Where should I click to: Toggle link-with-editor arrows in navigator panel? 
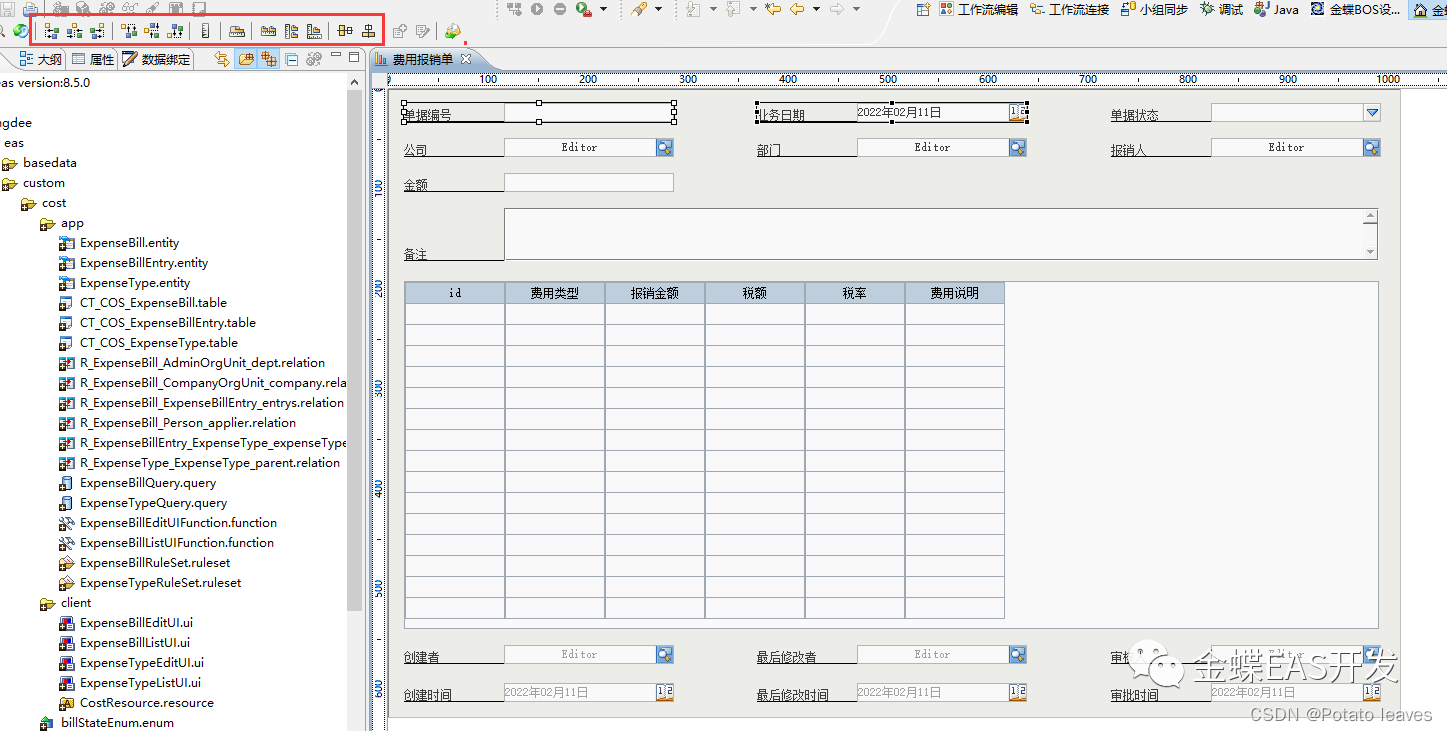[x=222, y=60]
